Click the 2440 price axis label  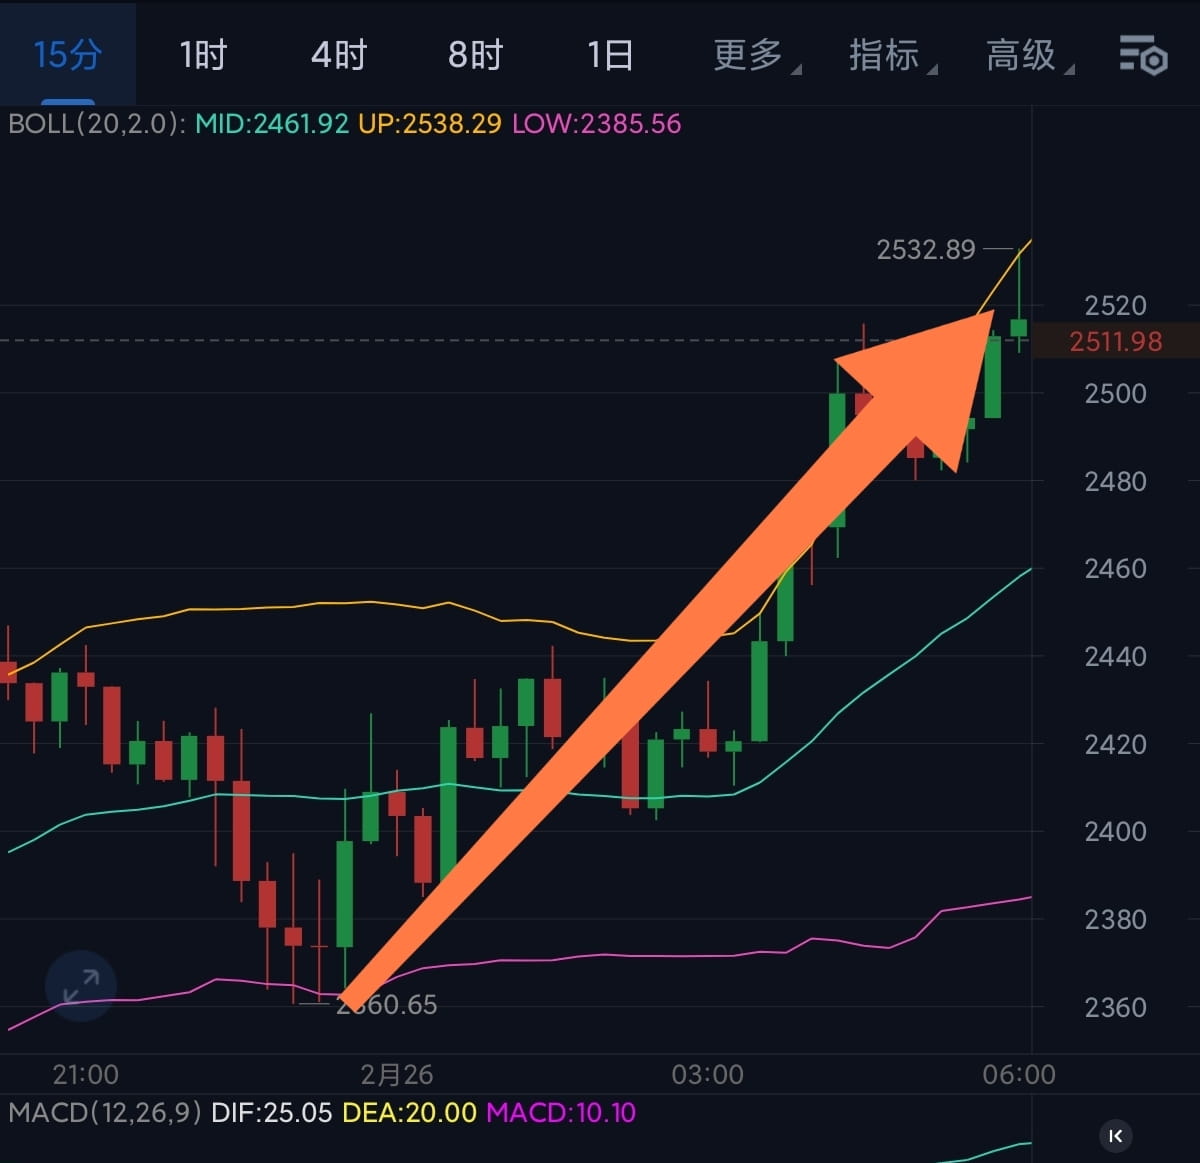pos(1115,656)
